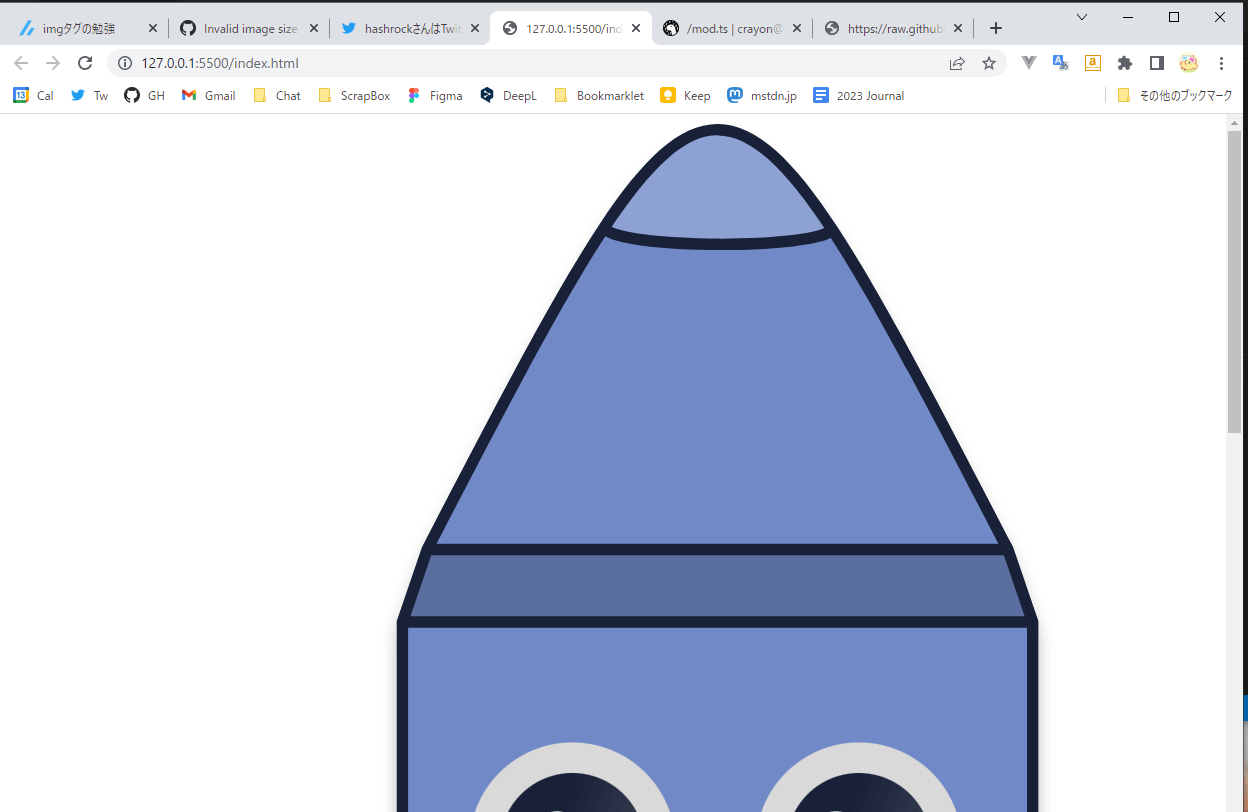The width and height of the screenshot is (1248, 812).
Task: Expand the Bookmarklet folder
Action: click(599, 95)
